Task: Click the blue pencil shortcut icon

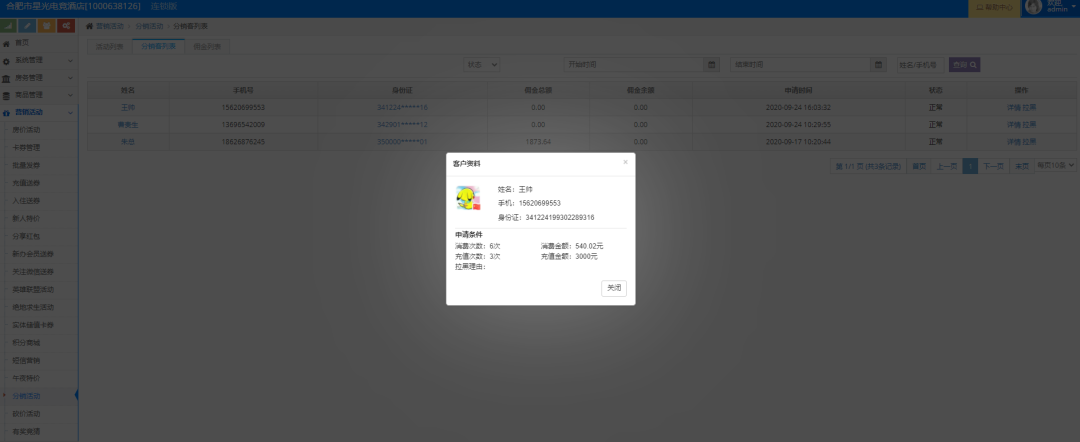Action: 28,26
